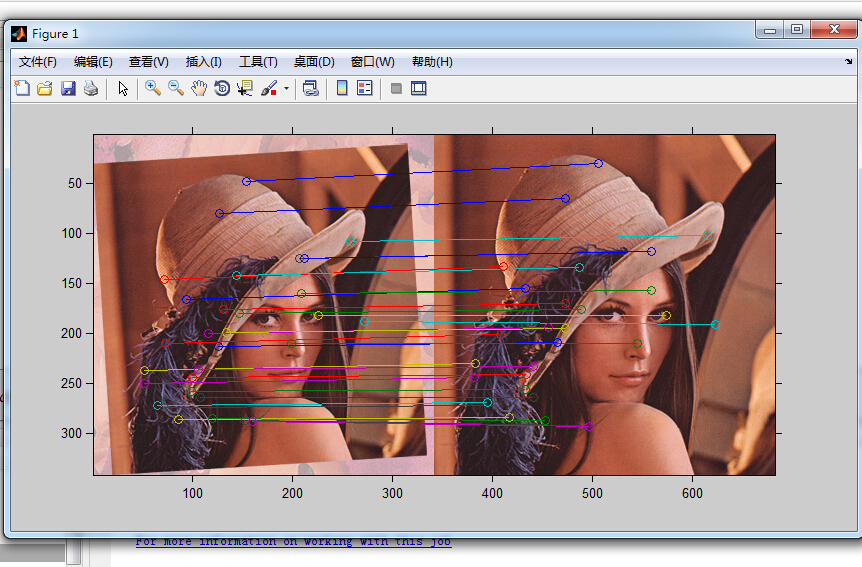Select the Data Cursor tool

click(245, 88)
